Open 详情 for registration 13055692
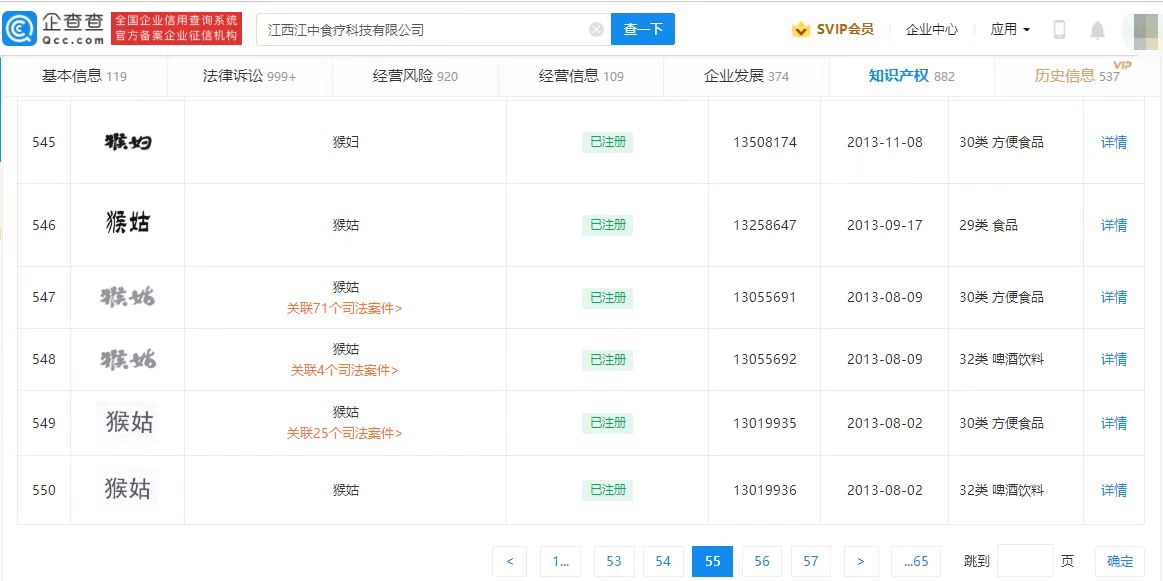The width and height of the screenshot is (1163, 581). [x=1113, y=359]
